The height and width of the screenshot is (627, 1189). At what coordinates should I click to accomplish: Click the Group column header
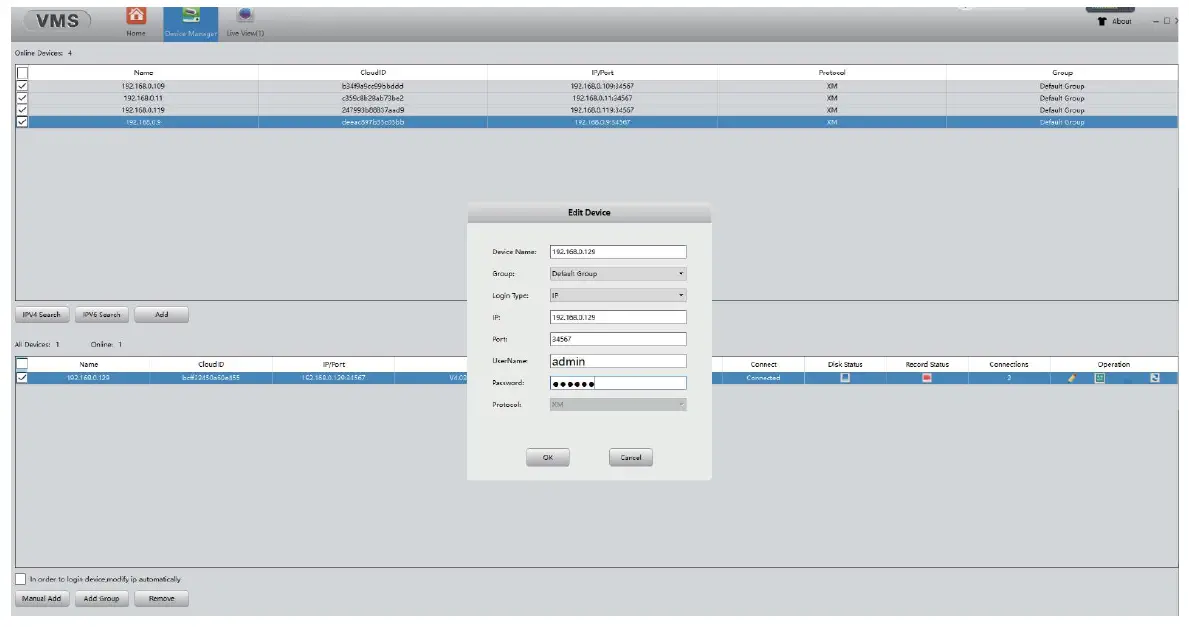pyautogui.click(x=1062, y=73)
